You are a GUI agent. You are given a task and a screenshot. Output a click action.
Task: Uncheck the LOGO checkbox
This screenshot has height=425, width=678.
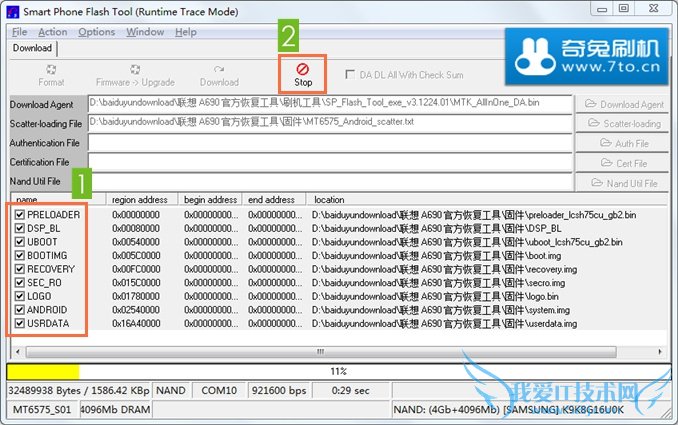point(19,296)
